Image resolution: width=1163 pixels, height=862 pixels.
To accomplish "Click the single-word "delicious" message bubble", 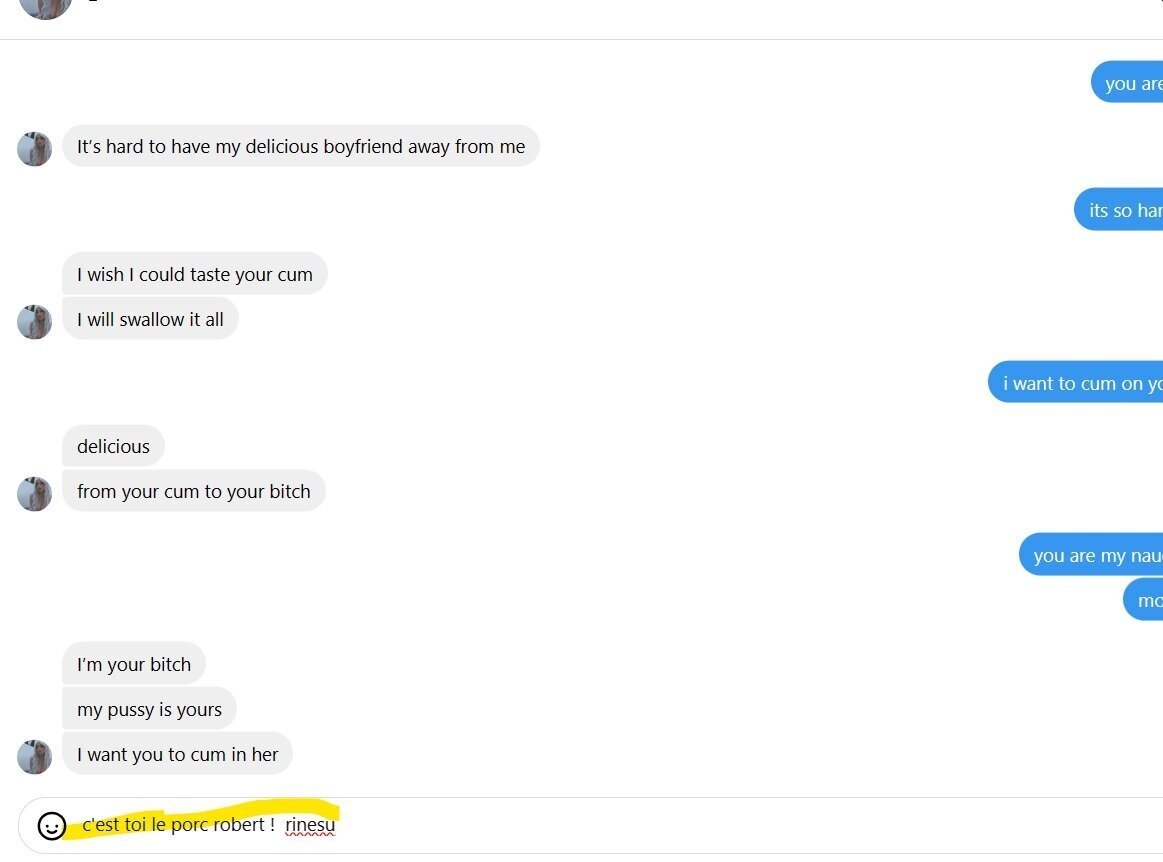I will coord(113,446).
